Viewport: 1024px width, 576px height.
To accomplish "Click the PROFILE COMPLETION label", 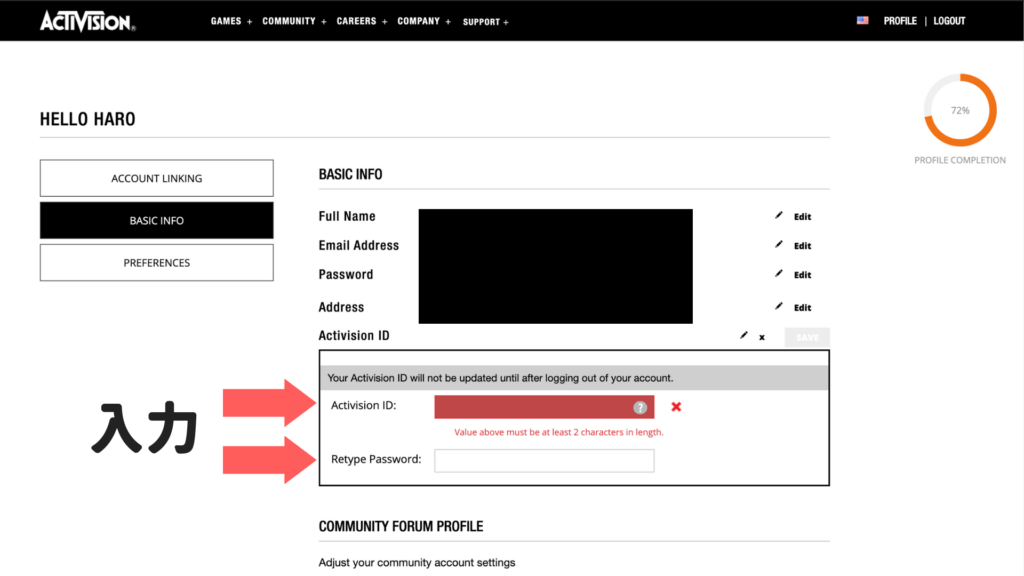I will click(960, 160).
